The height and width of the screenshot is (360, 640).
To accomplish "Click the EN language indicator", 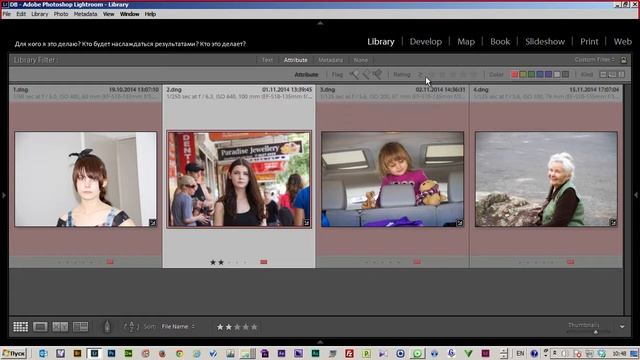I will [520, 353].
